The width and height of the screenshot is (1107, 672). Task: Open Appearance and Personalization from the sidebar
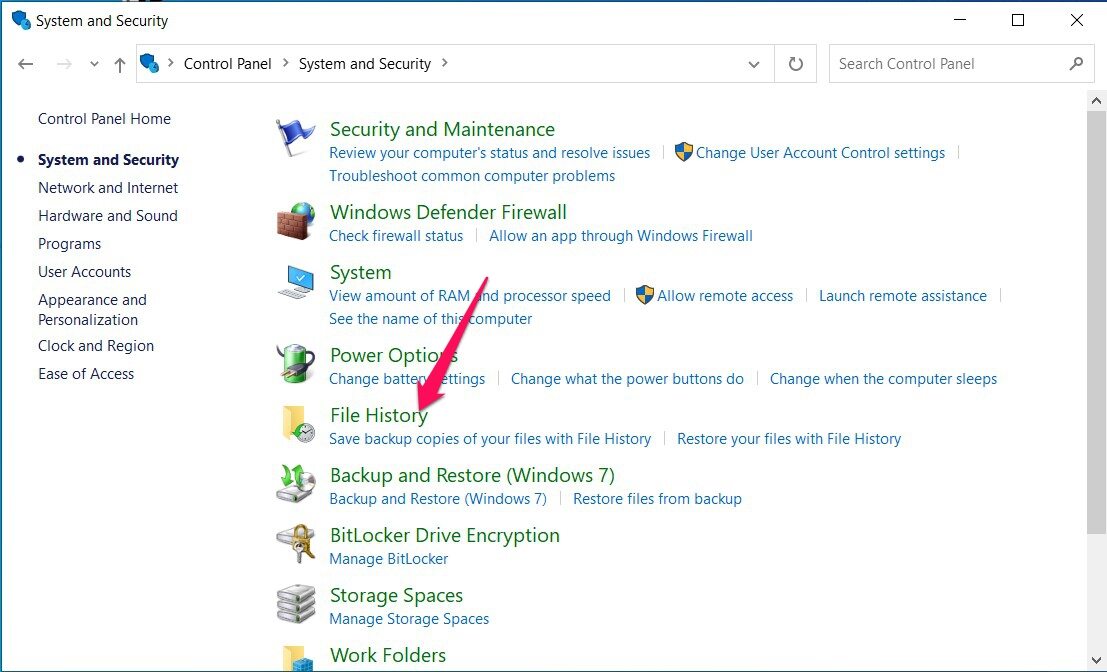point(92,309)
